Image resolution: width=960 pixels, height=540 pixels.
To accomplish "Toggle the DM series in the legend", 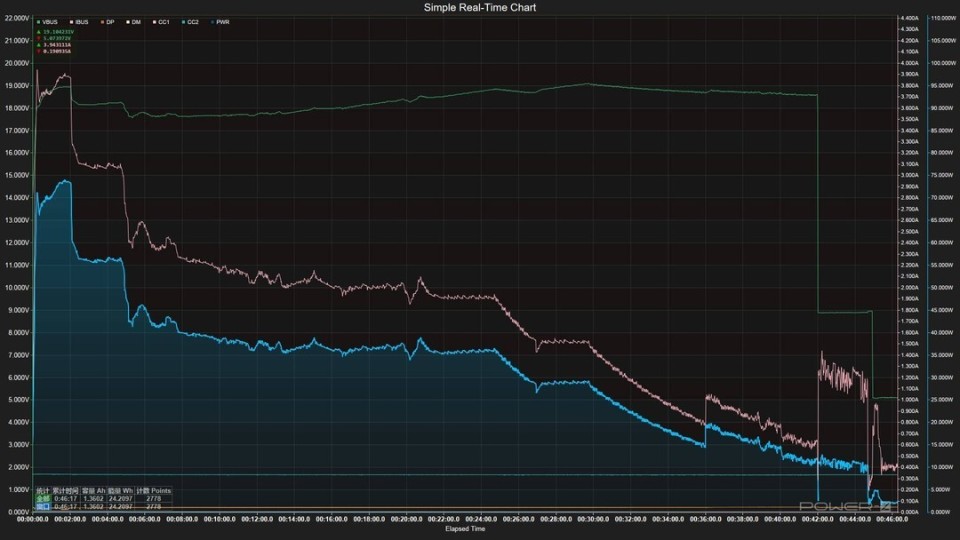I will pyautogui.click(x=133, y=22).
